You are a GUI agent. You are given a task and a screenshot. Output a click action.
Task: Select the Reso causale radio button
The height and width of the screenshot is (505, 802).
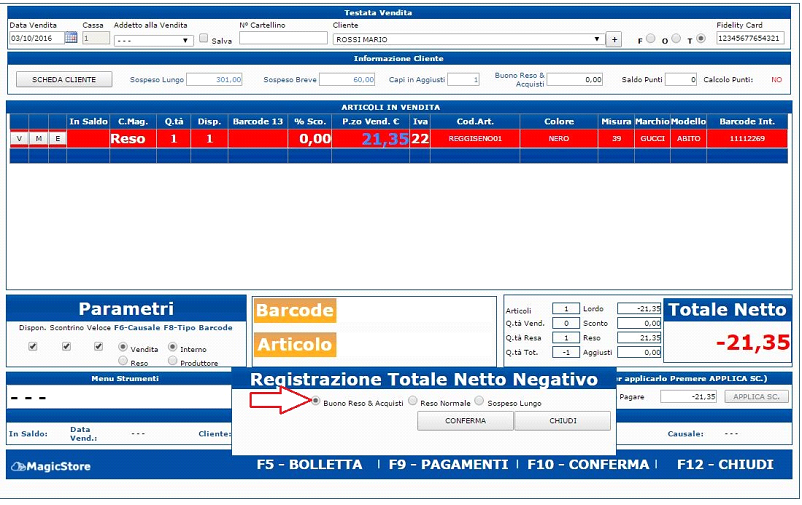click(x=123, y=361)
